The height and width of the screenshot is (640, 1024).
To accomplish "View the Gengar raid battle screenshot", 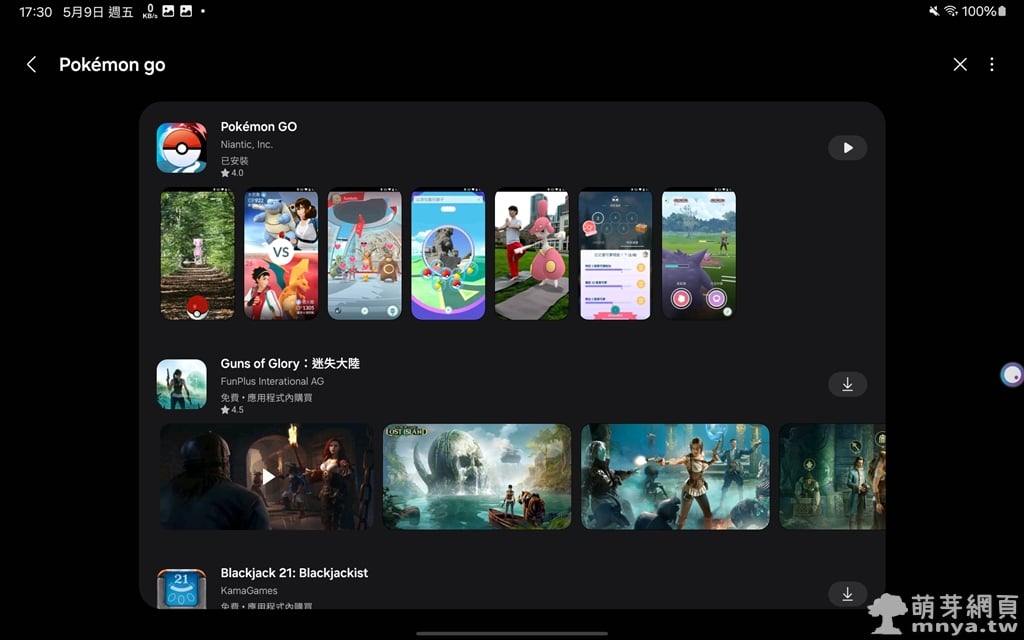I will tap(699, 255).
